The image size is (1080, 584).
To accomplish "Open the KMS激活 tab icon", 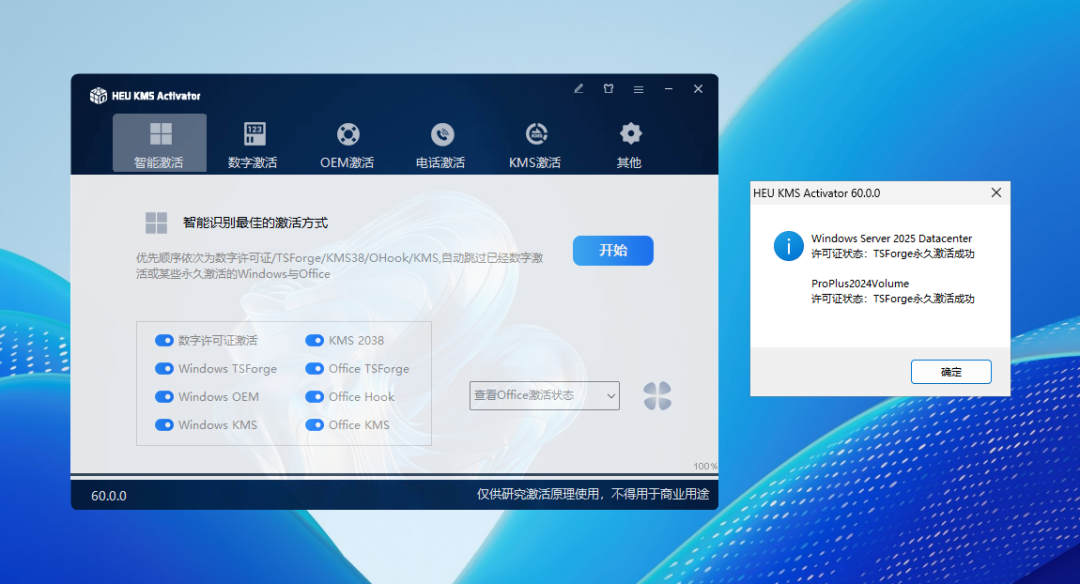I will point(535,135).
